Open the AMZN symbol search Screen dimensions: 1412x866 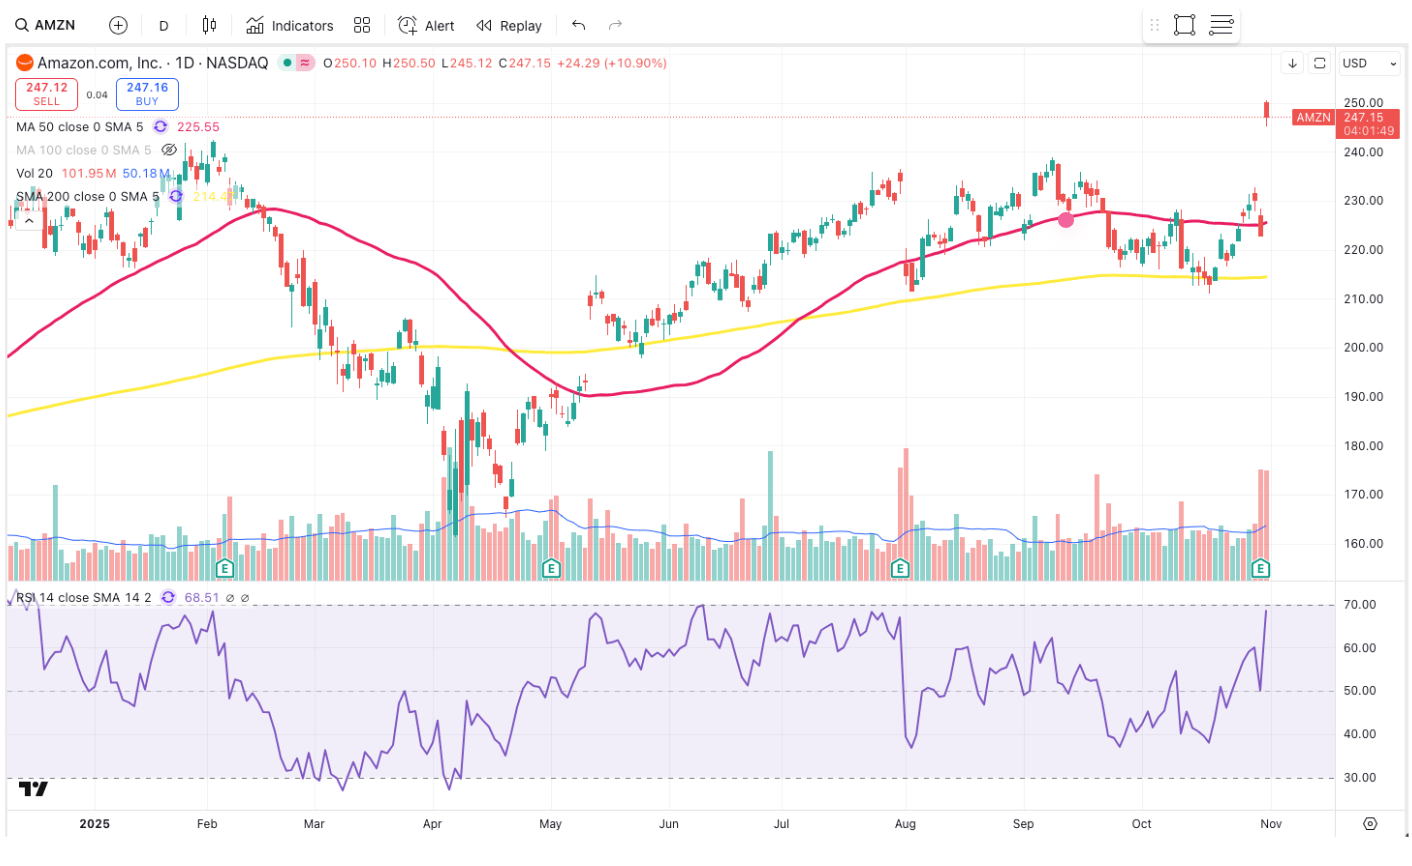(47, 25)
